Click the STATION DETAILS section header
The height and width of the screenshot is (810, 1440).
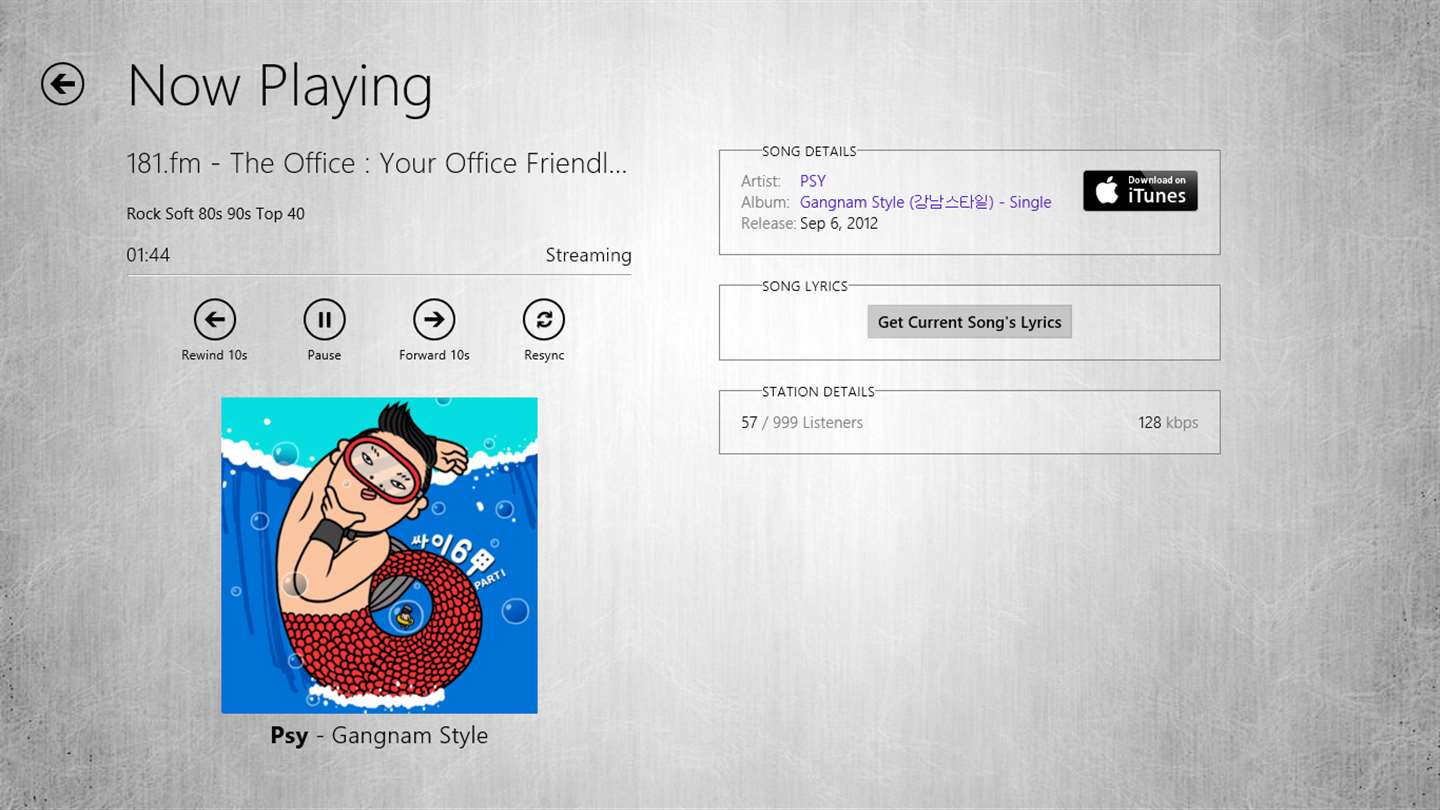click(x=818, y=391)
